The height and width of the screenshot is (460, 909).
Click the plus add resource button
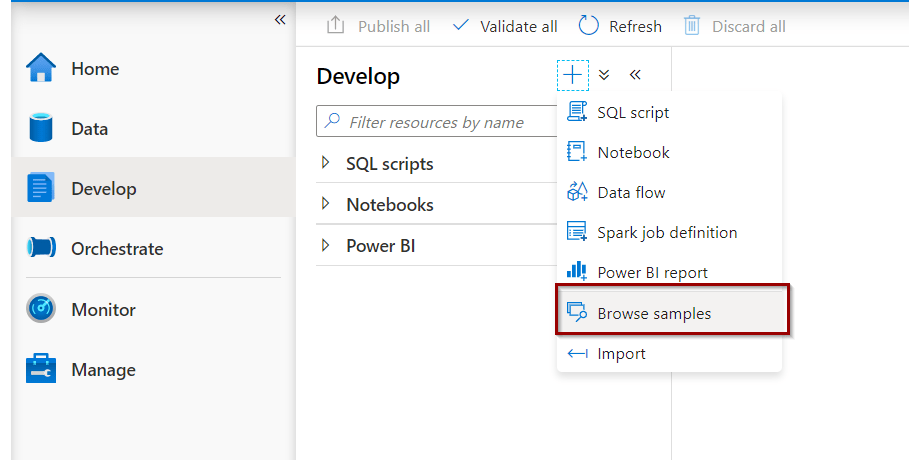tap(573, 75)
